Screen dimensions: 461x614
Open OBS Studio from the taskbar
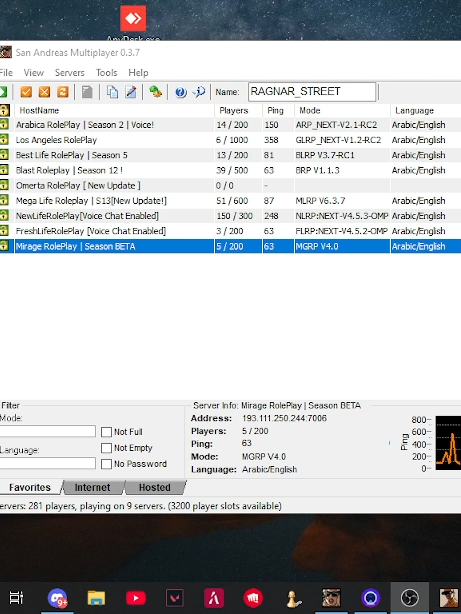click(x=410, y=598)
